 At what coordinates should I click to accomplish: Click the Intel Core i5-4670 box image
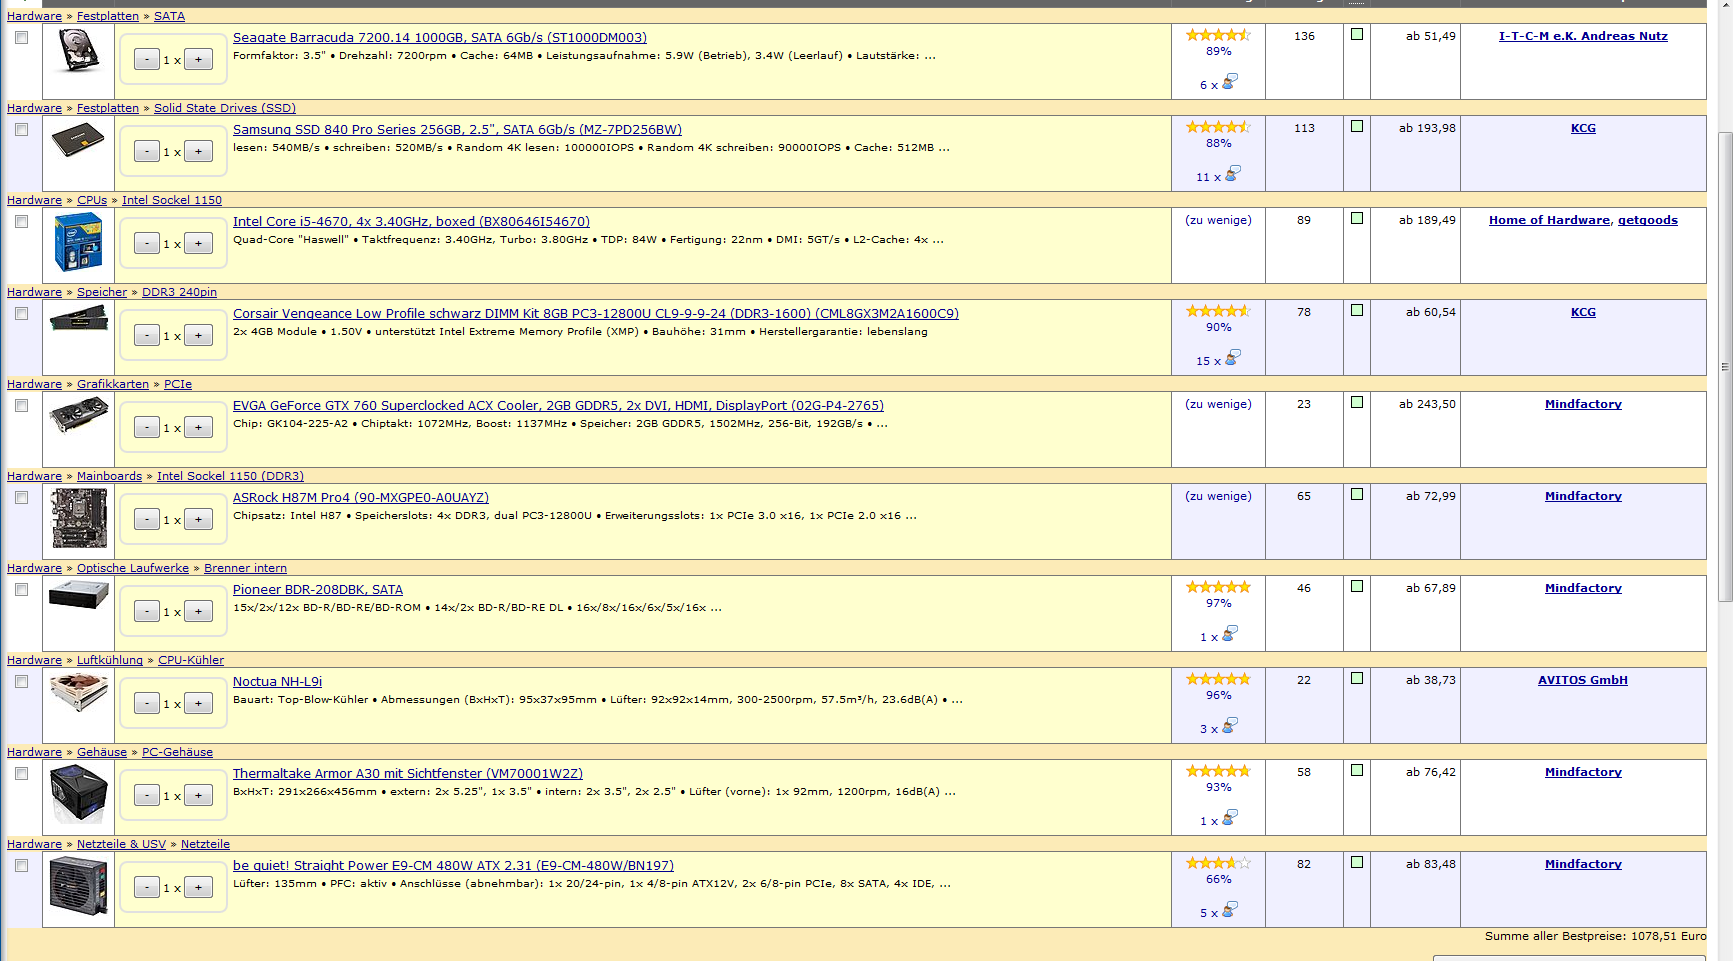click(79, 243)
